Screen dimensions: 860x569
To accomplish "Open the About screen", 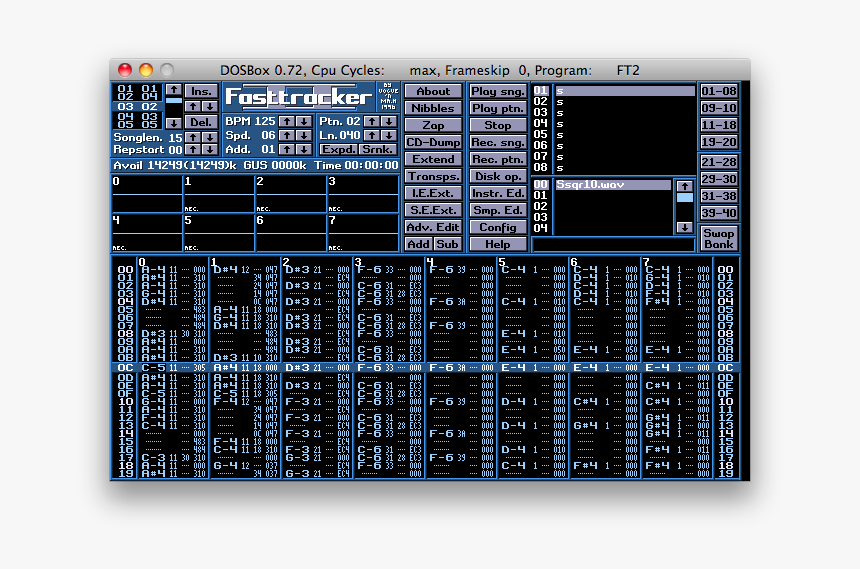I will 433,91.
